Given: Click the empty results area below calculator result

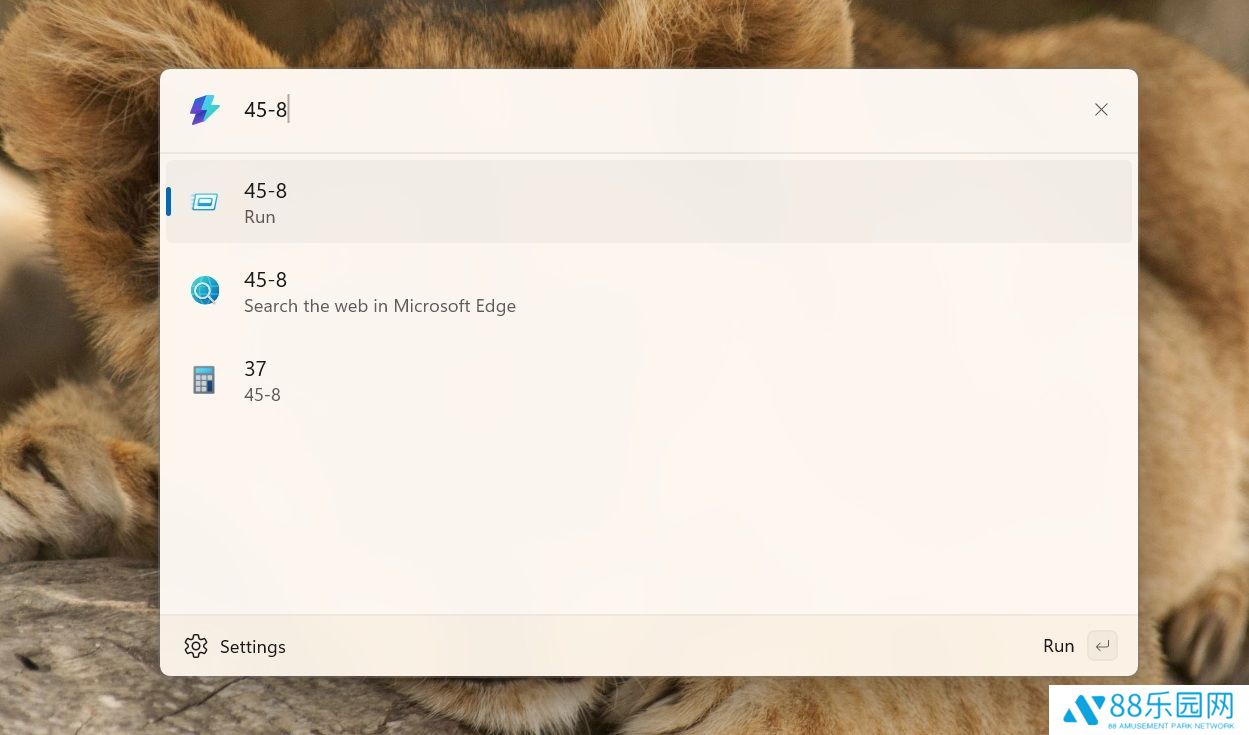Looking at the screenshot, I should (649, 515).
